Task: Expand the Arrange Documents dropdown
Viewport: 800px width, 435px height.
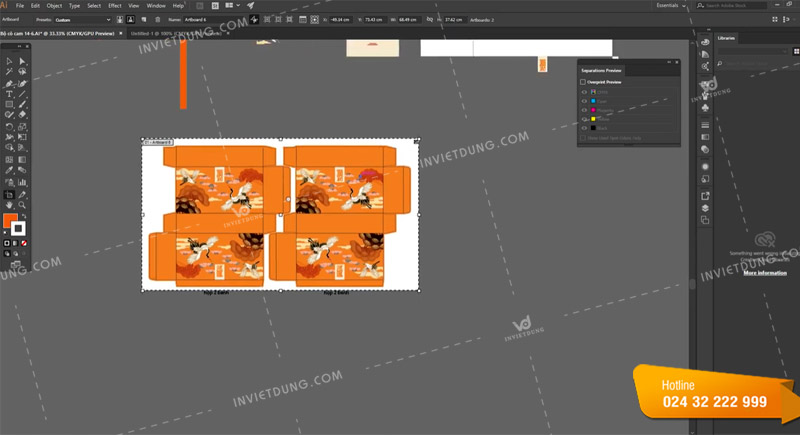Action: (x=232, y=6)
